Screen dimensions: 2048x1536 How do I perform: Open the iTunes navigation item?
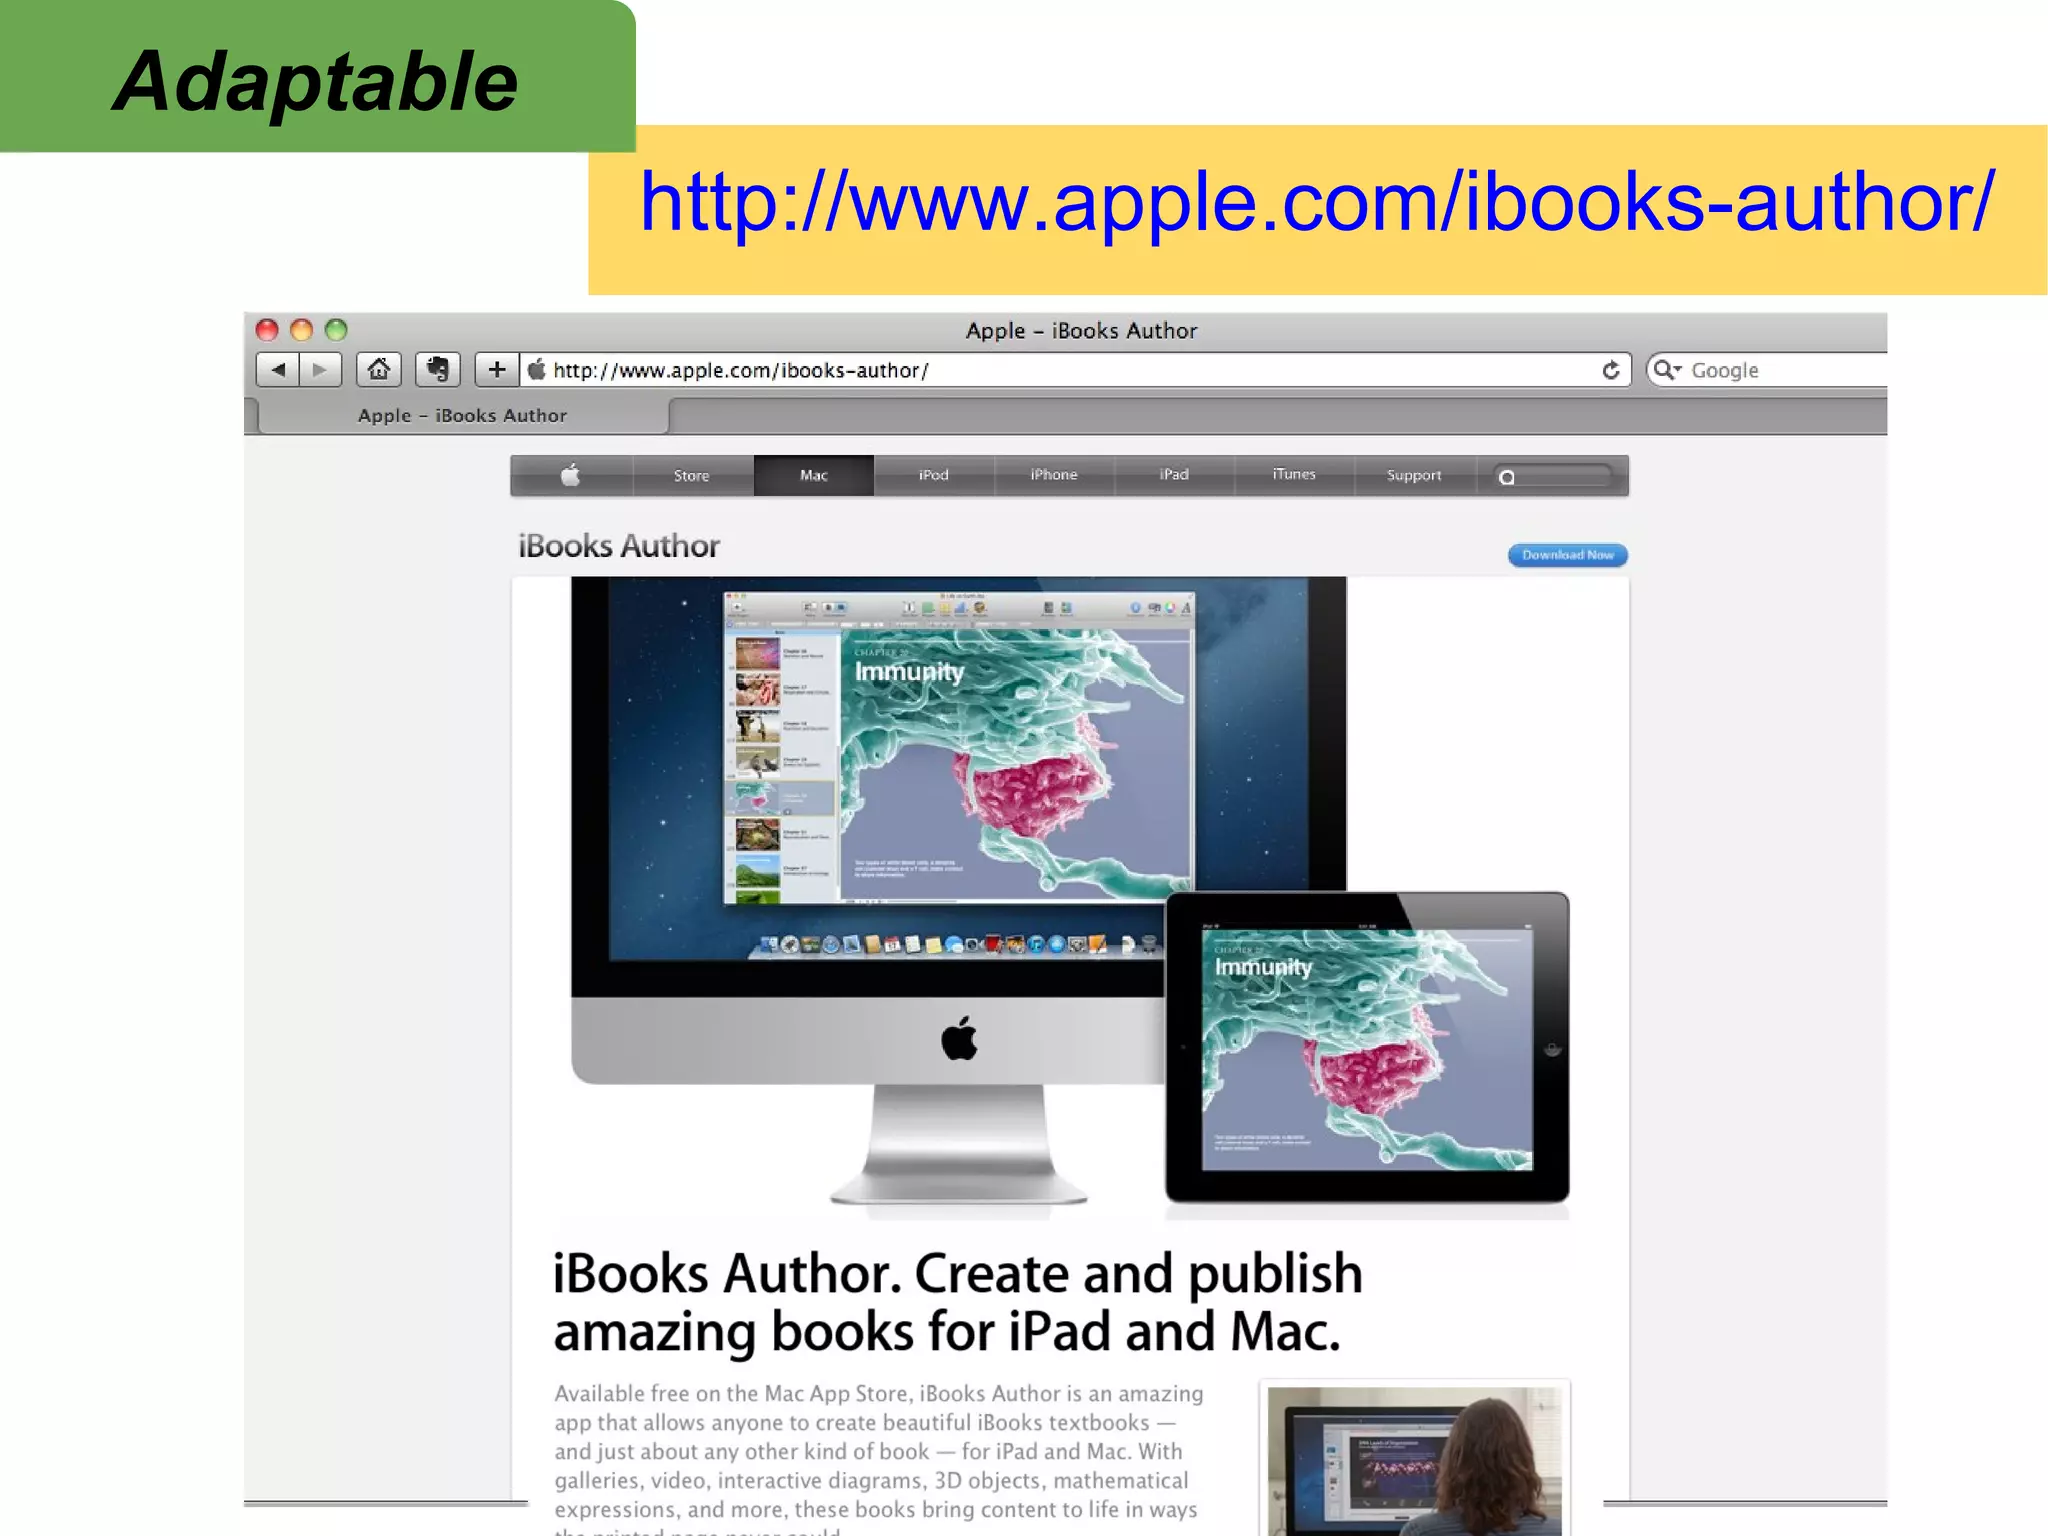(x=1294, y=475)
